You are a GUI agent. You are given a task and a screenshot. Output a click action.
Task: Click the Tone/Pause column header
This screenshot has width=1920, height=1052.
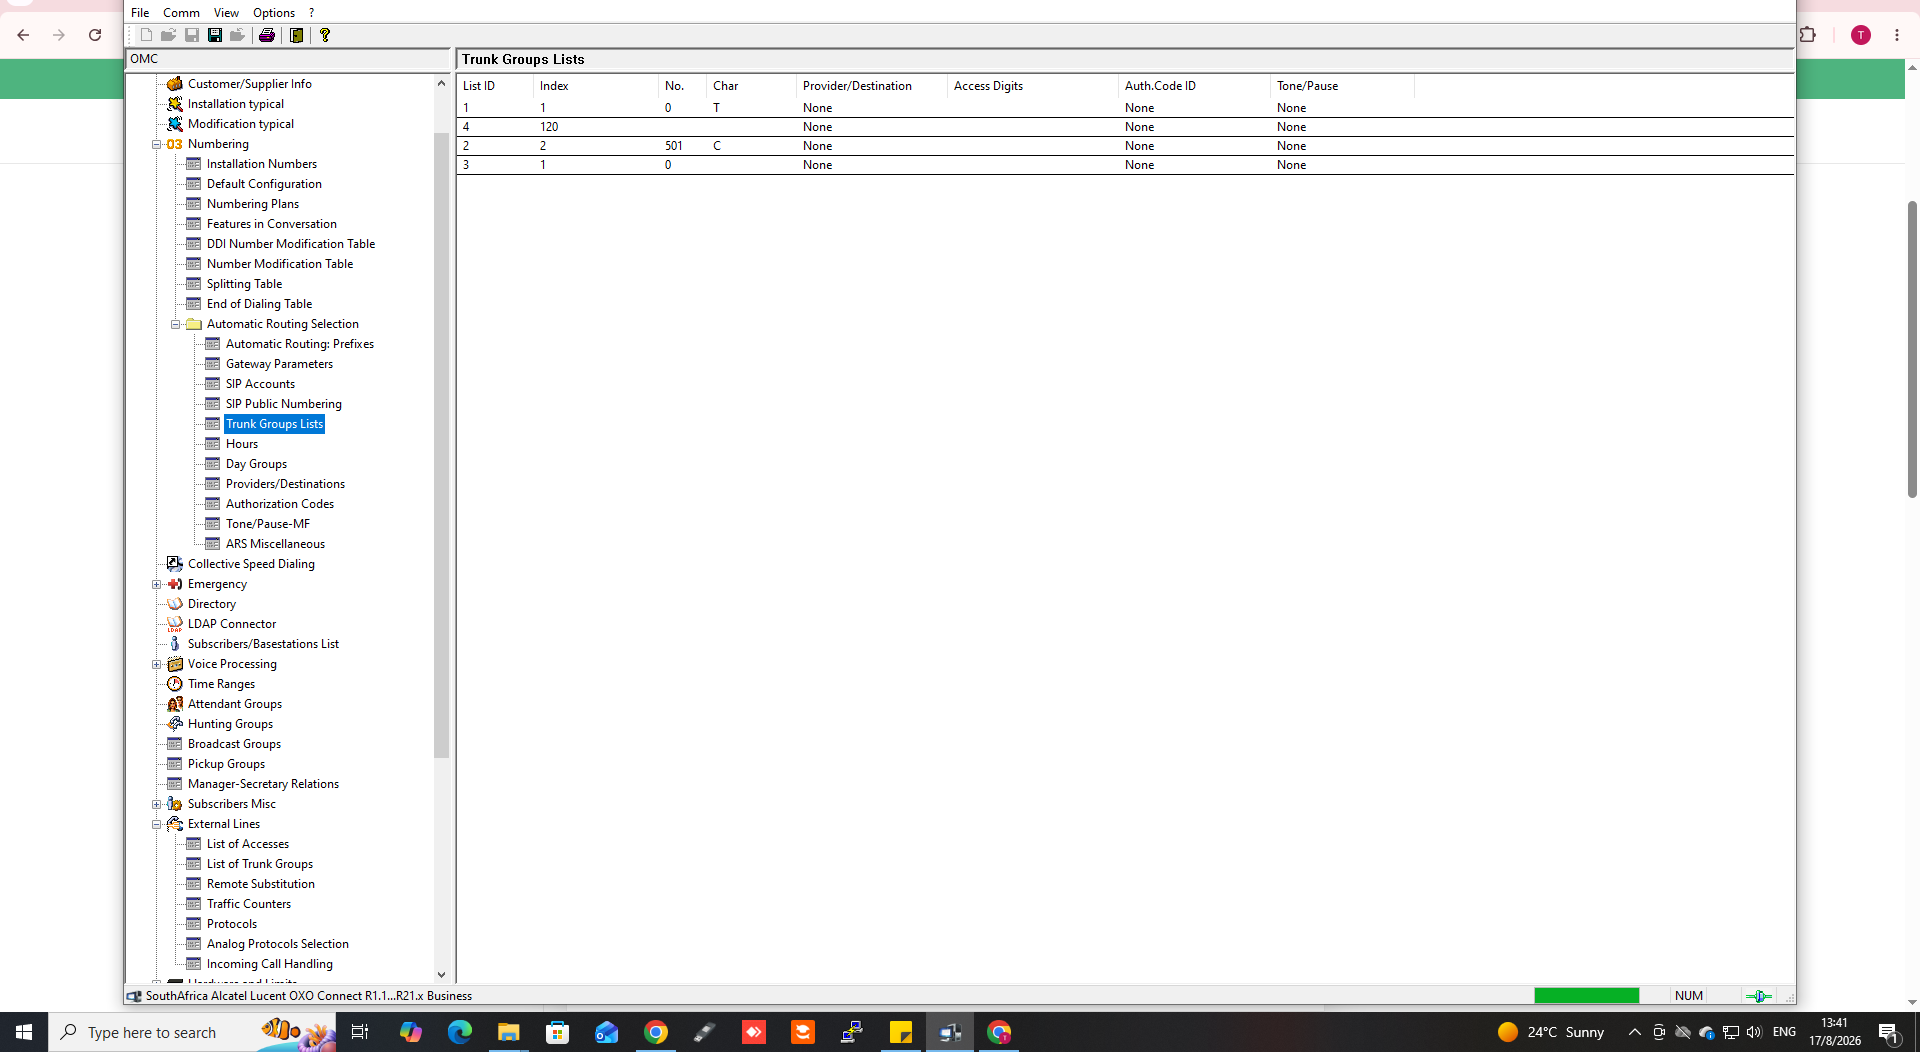[1342, 86]
